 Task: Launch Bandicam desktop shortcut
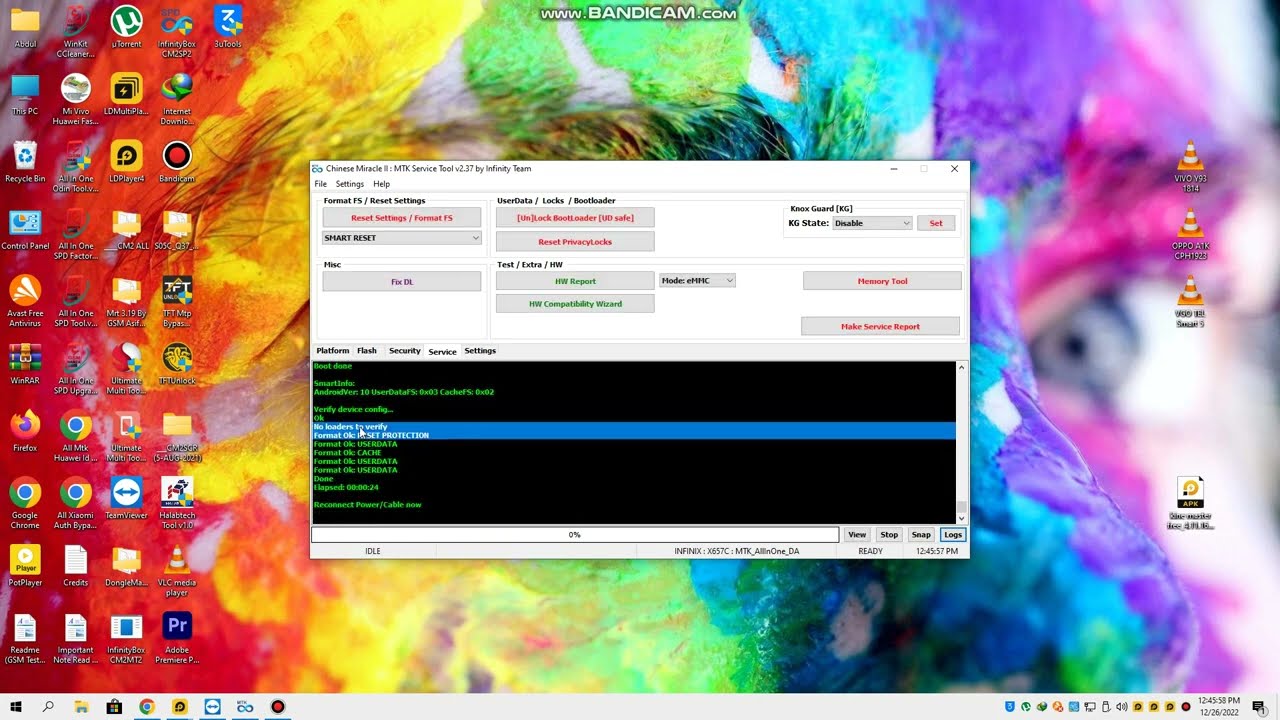pyautogui.click(x=177, y=162)
